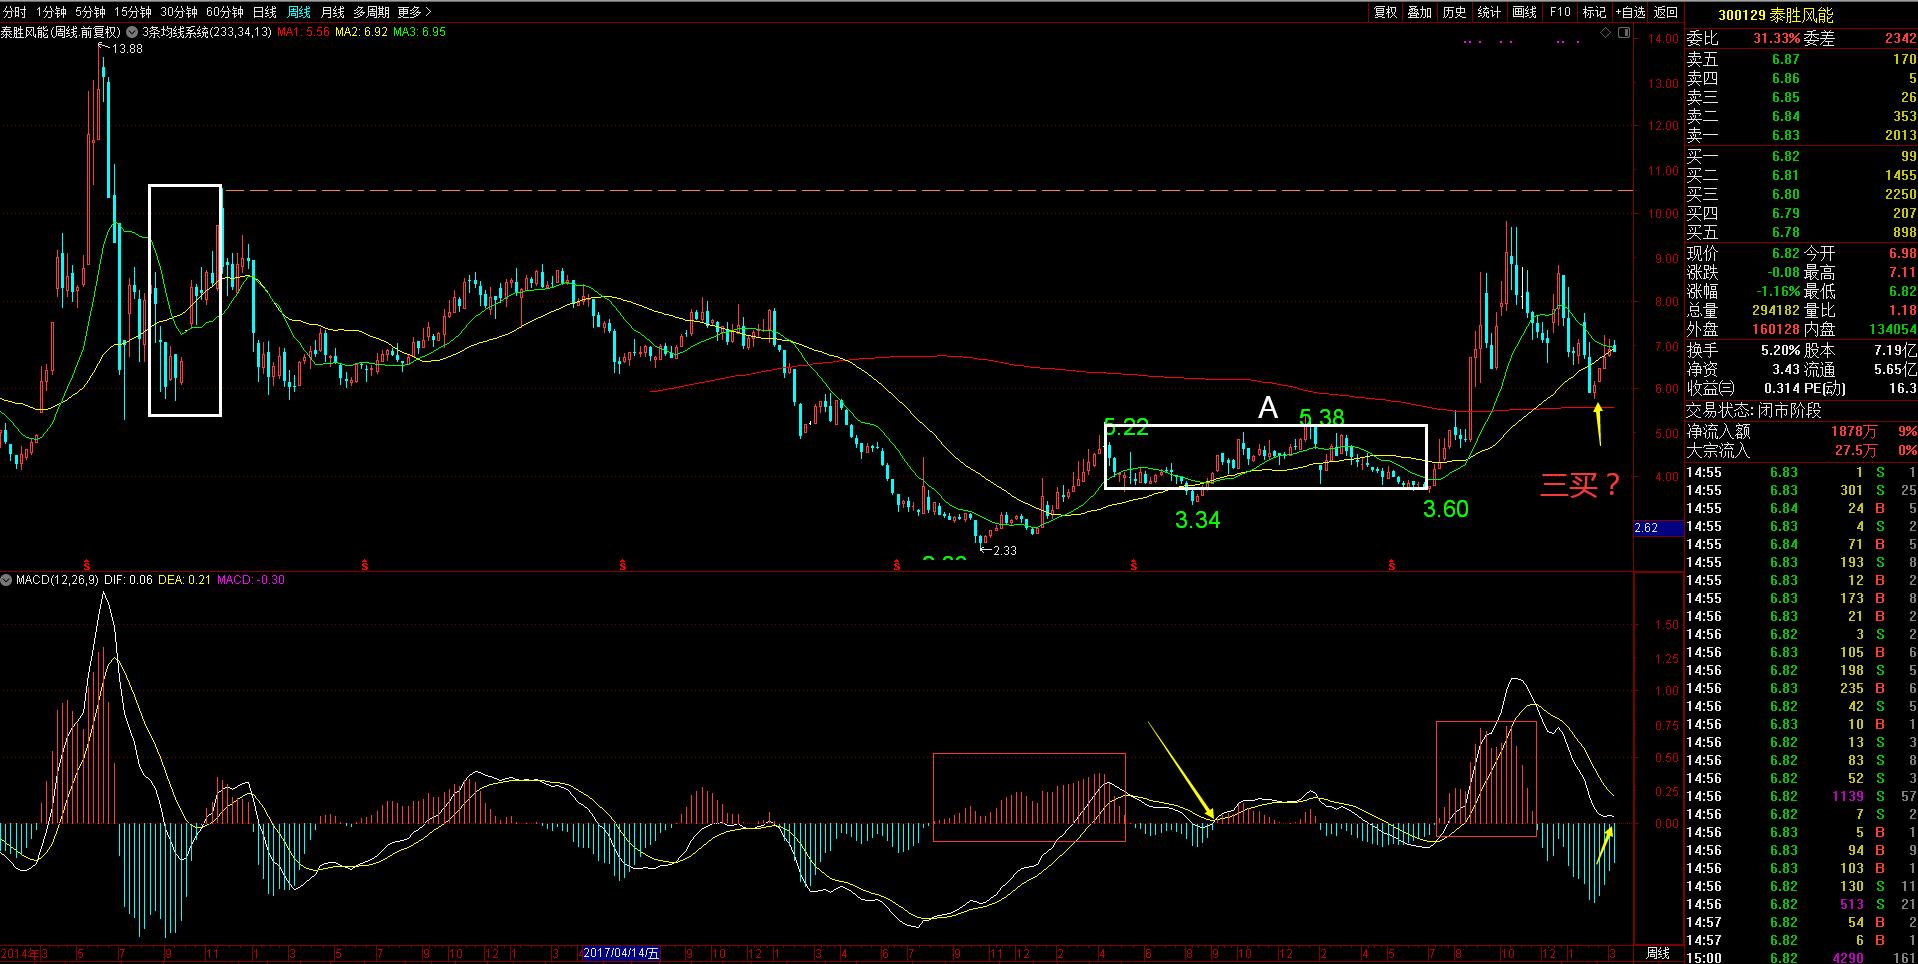Expand the 更多 periods menu
The height and width of the screenshot is (964, 1918).
[414, 12]
